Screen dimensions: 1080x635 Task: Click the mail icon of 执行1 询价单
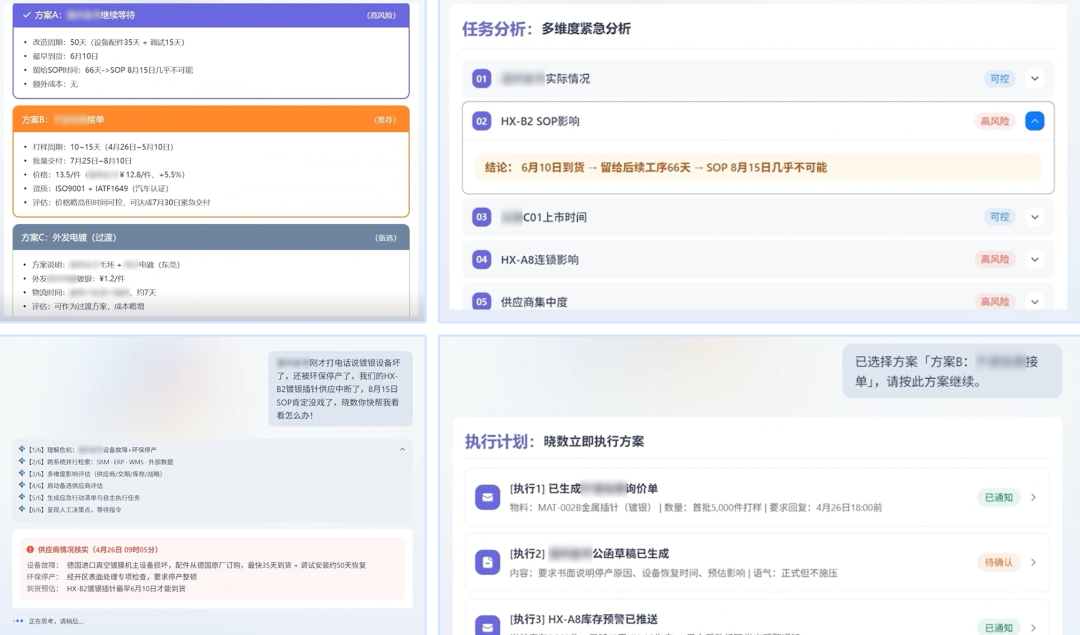(x=488, y=497)
